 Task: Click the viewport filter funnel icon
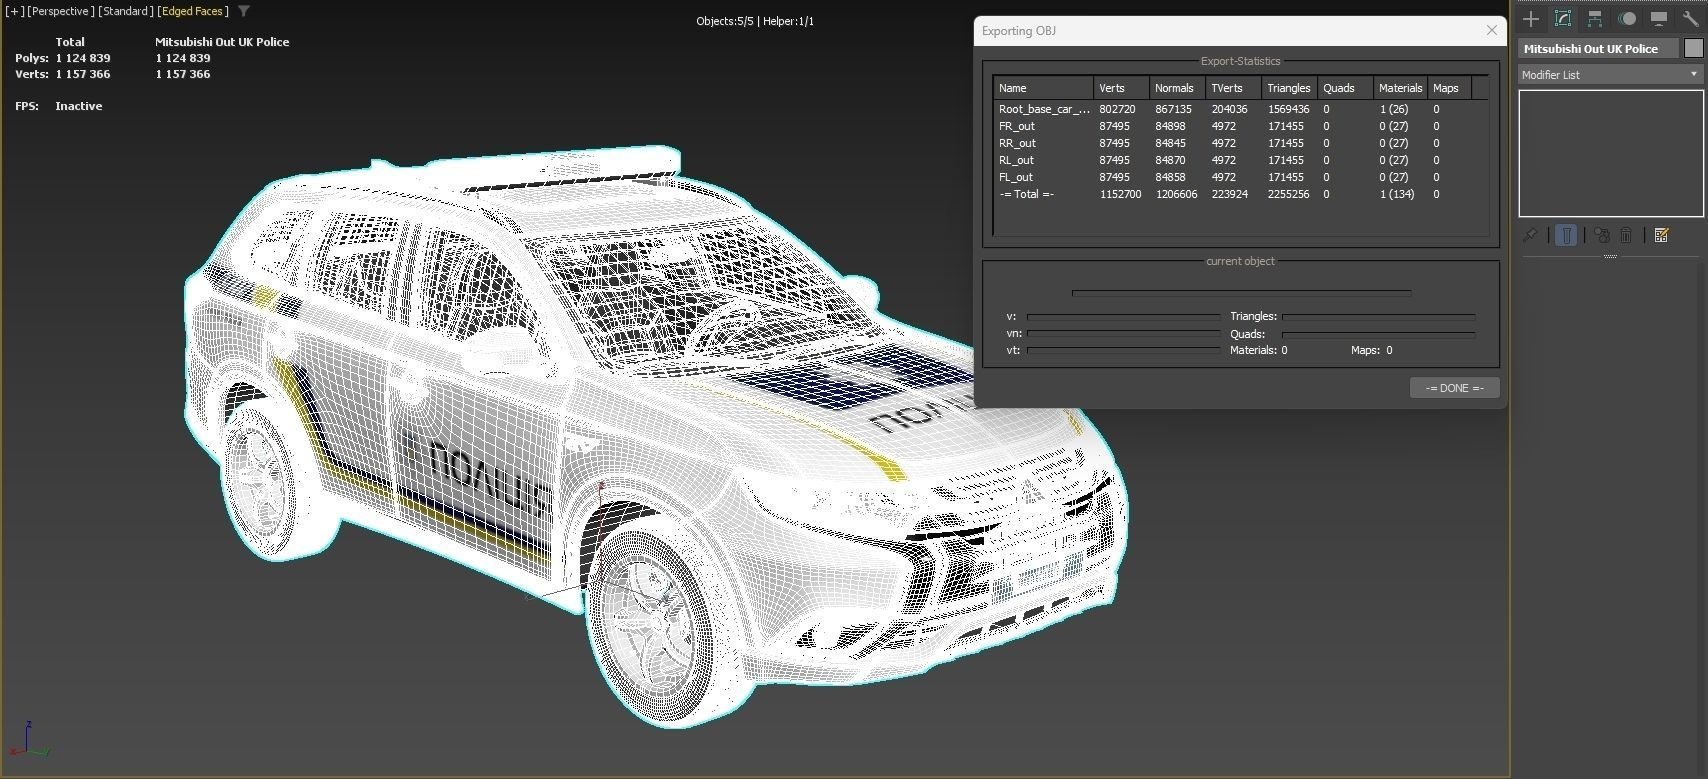pos(244,11)
